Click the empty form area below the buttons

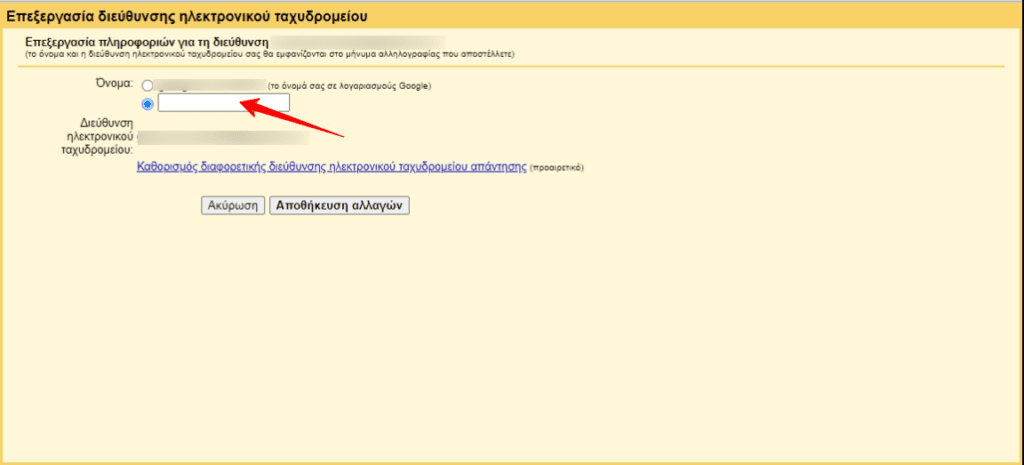(500, 330)
